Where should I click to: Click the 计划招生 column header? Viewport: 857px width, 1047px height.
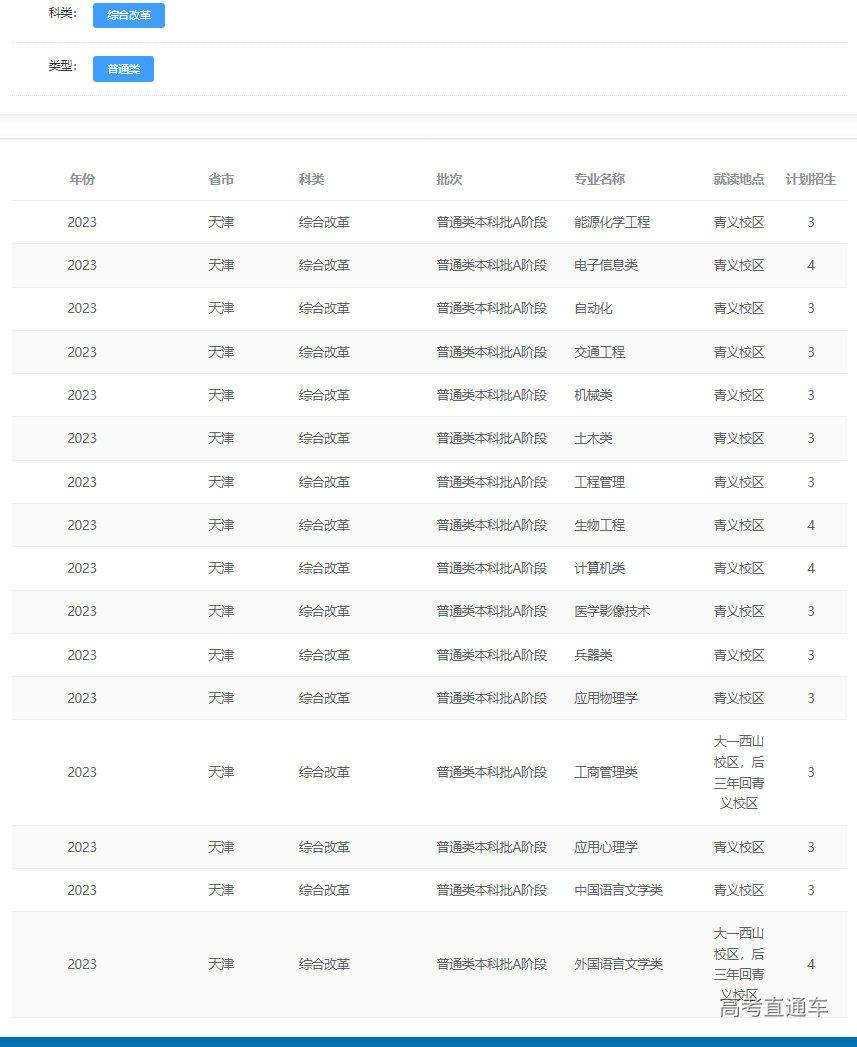click(810, 179)
